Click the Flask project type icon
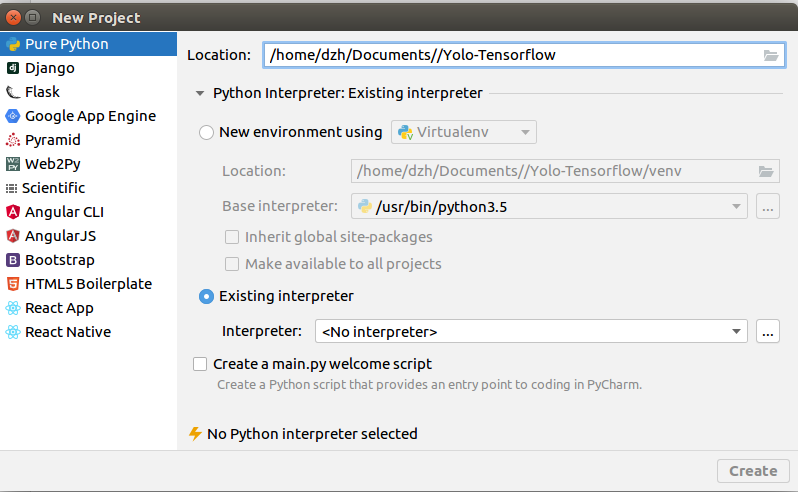This screenshot has height=492, width=798. point(12,92)
